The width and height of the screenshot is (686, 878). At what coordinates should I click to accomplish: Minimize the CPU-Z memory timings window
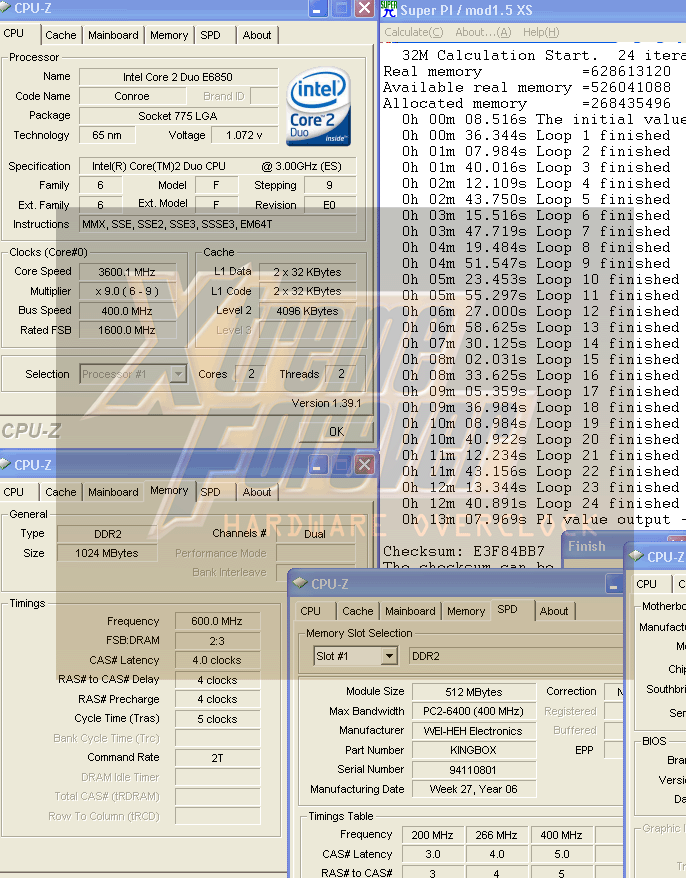click(317, 465)
